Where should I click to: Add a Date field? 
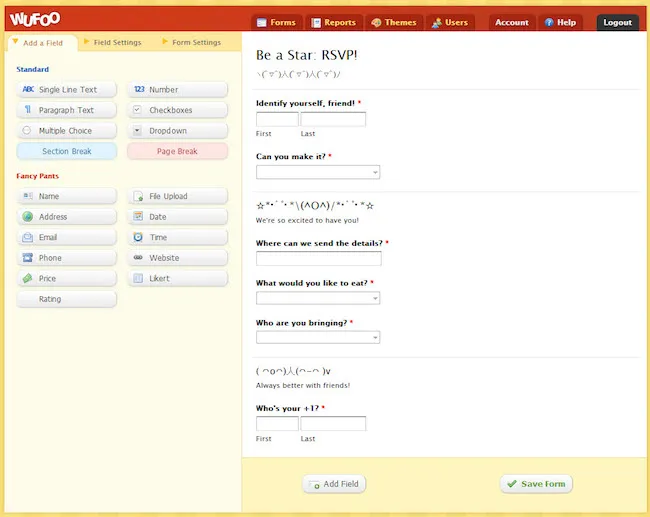pos(177,217)
